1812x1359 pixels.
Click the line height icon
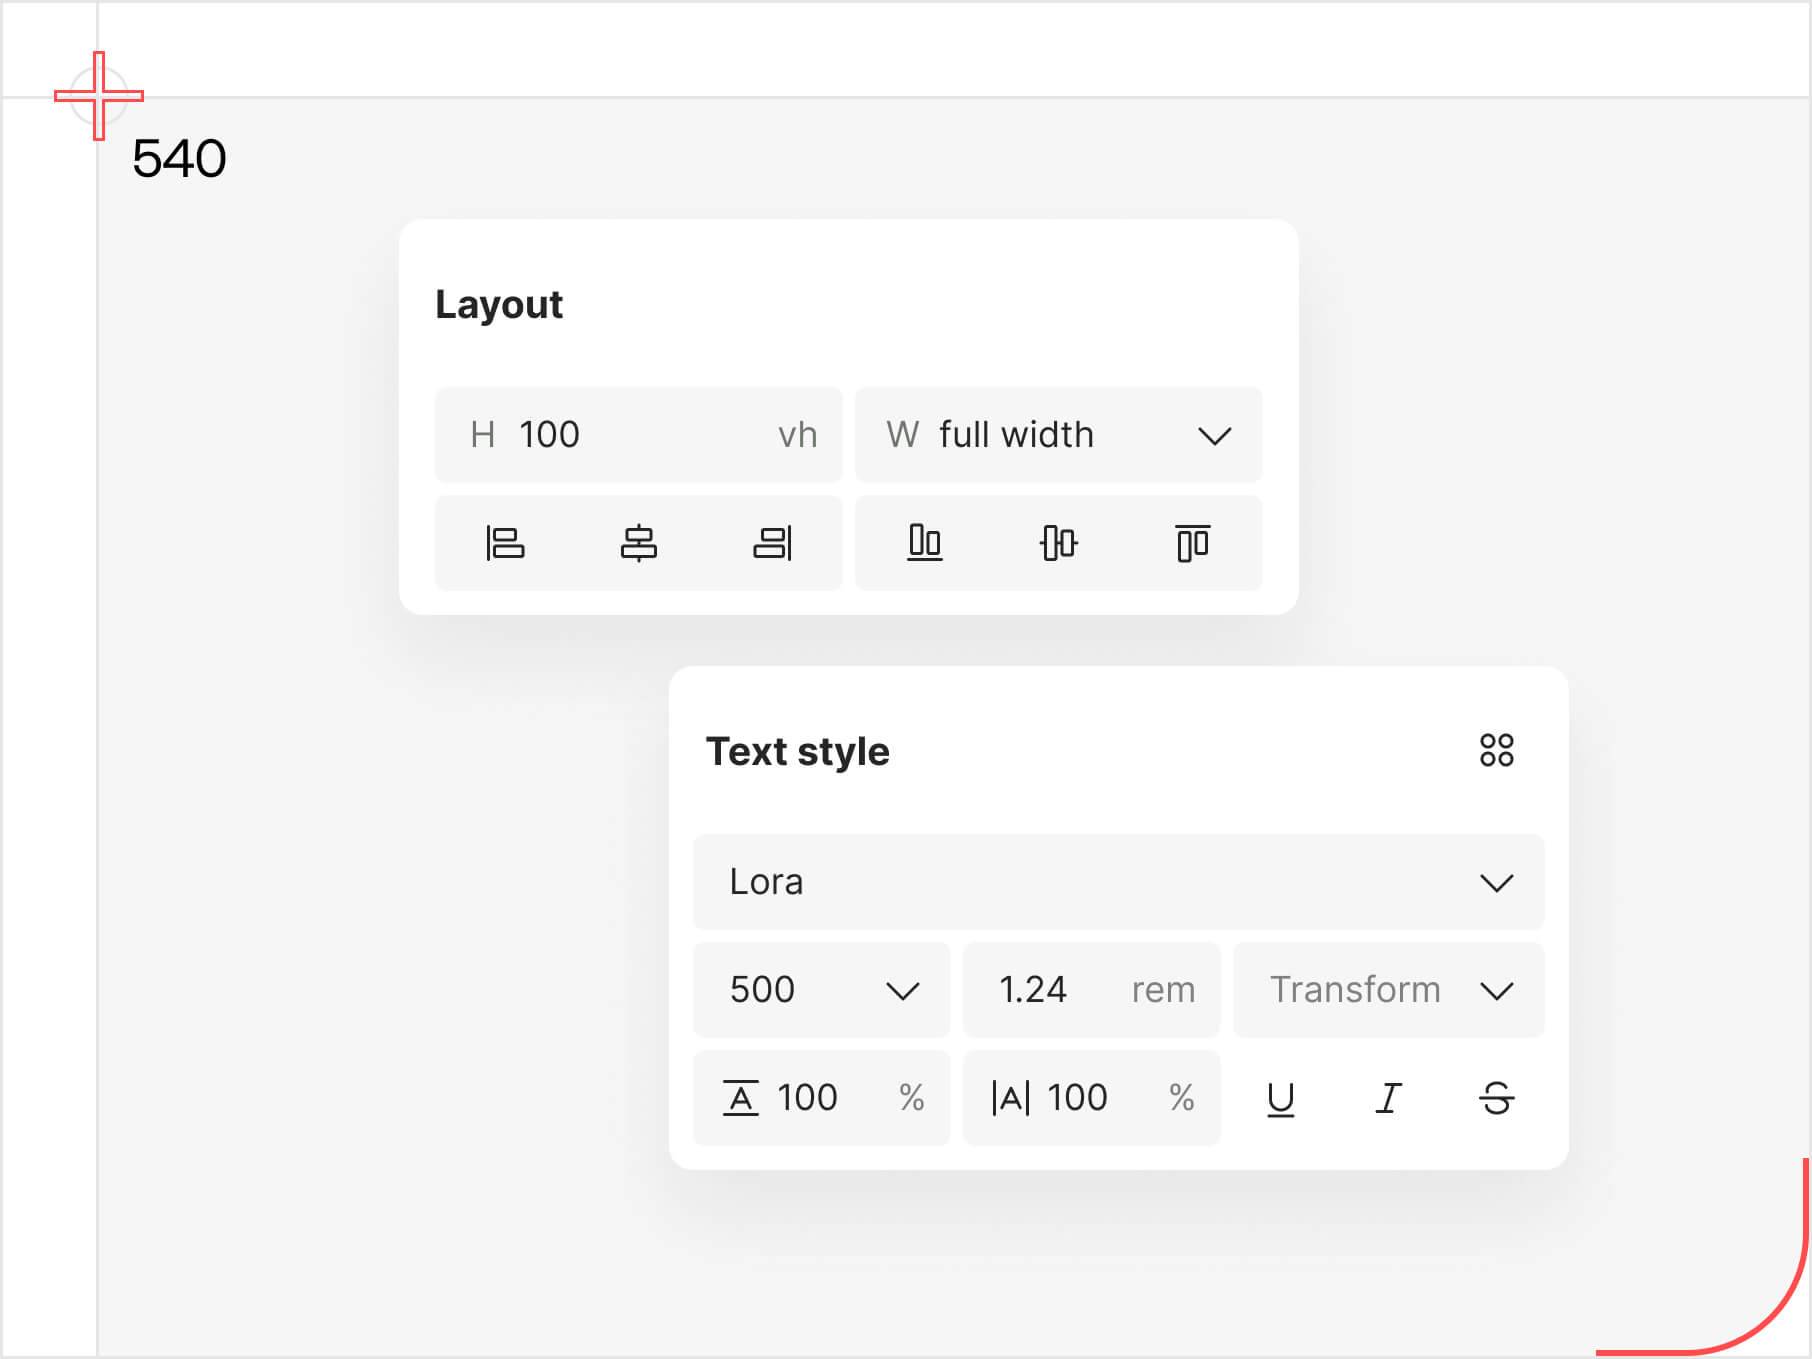click(x=740, y=1098)
